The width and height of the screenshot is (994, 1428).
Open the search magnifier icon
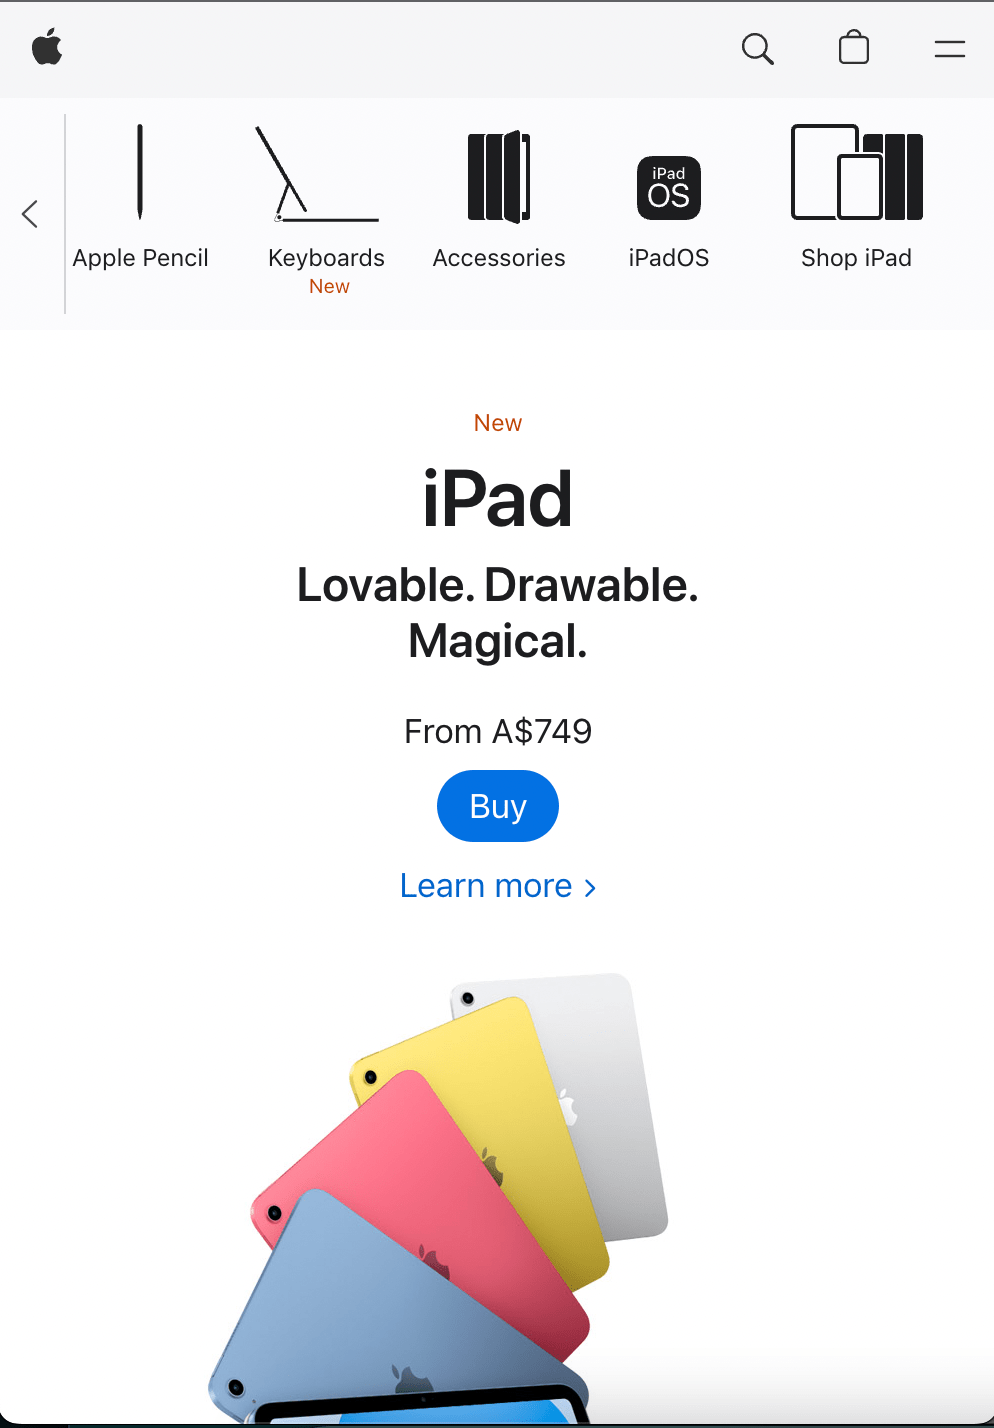pyautogui.click(x=758, y=48)
